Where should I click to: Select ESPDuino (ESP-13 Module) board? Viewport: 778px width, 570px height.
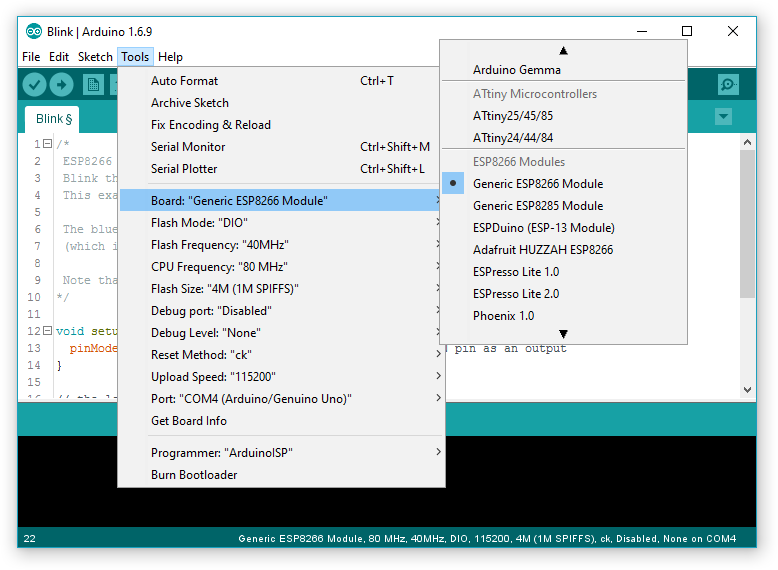tap(563, 228)
